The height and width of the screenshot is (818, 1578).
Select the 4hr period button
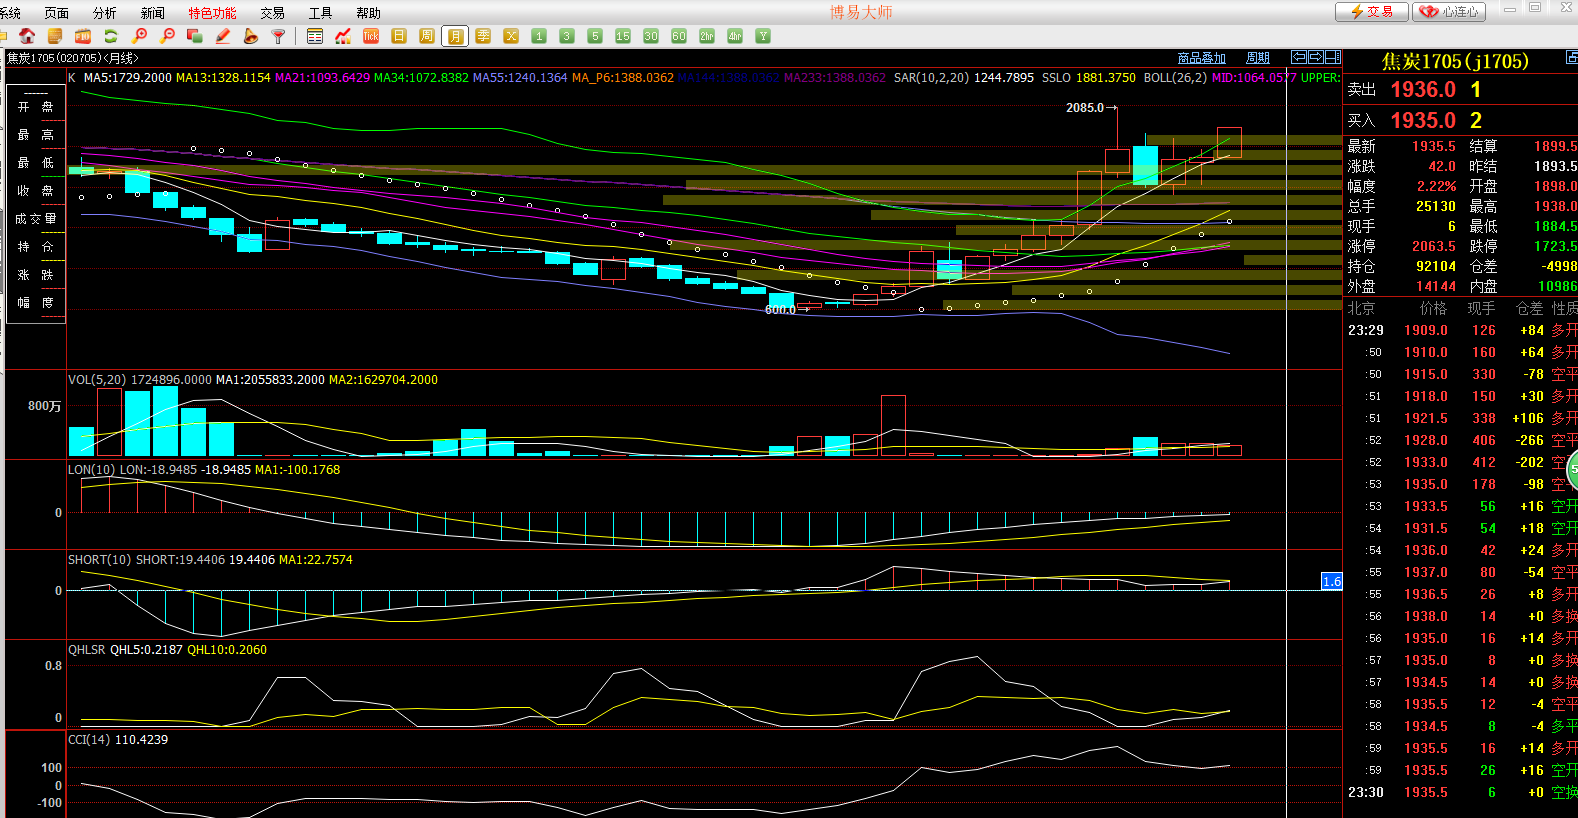[735, 36]
